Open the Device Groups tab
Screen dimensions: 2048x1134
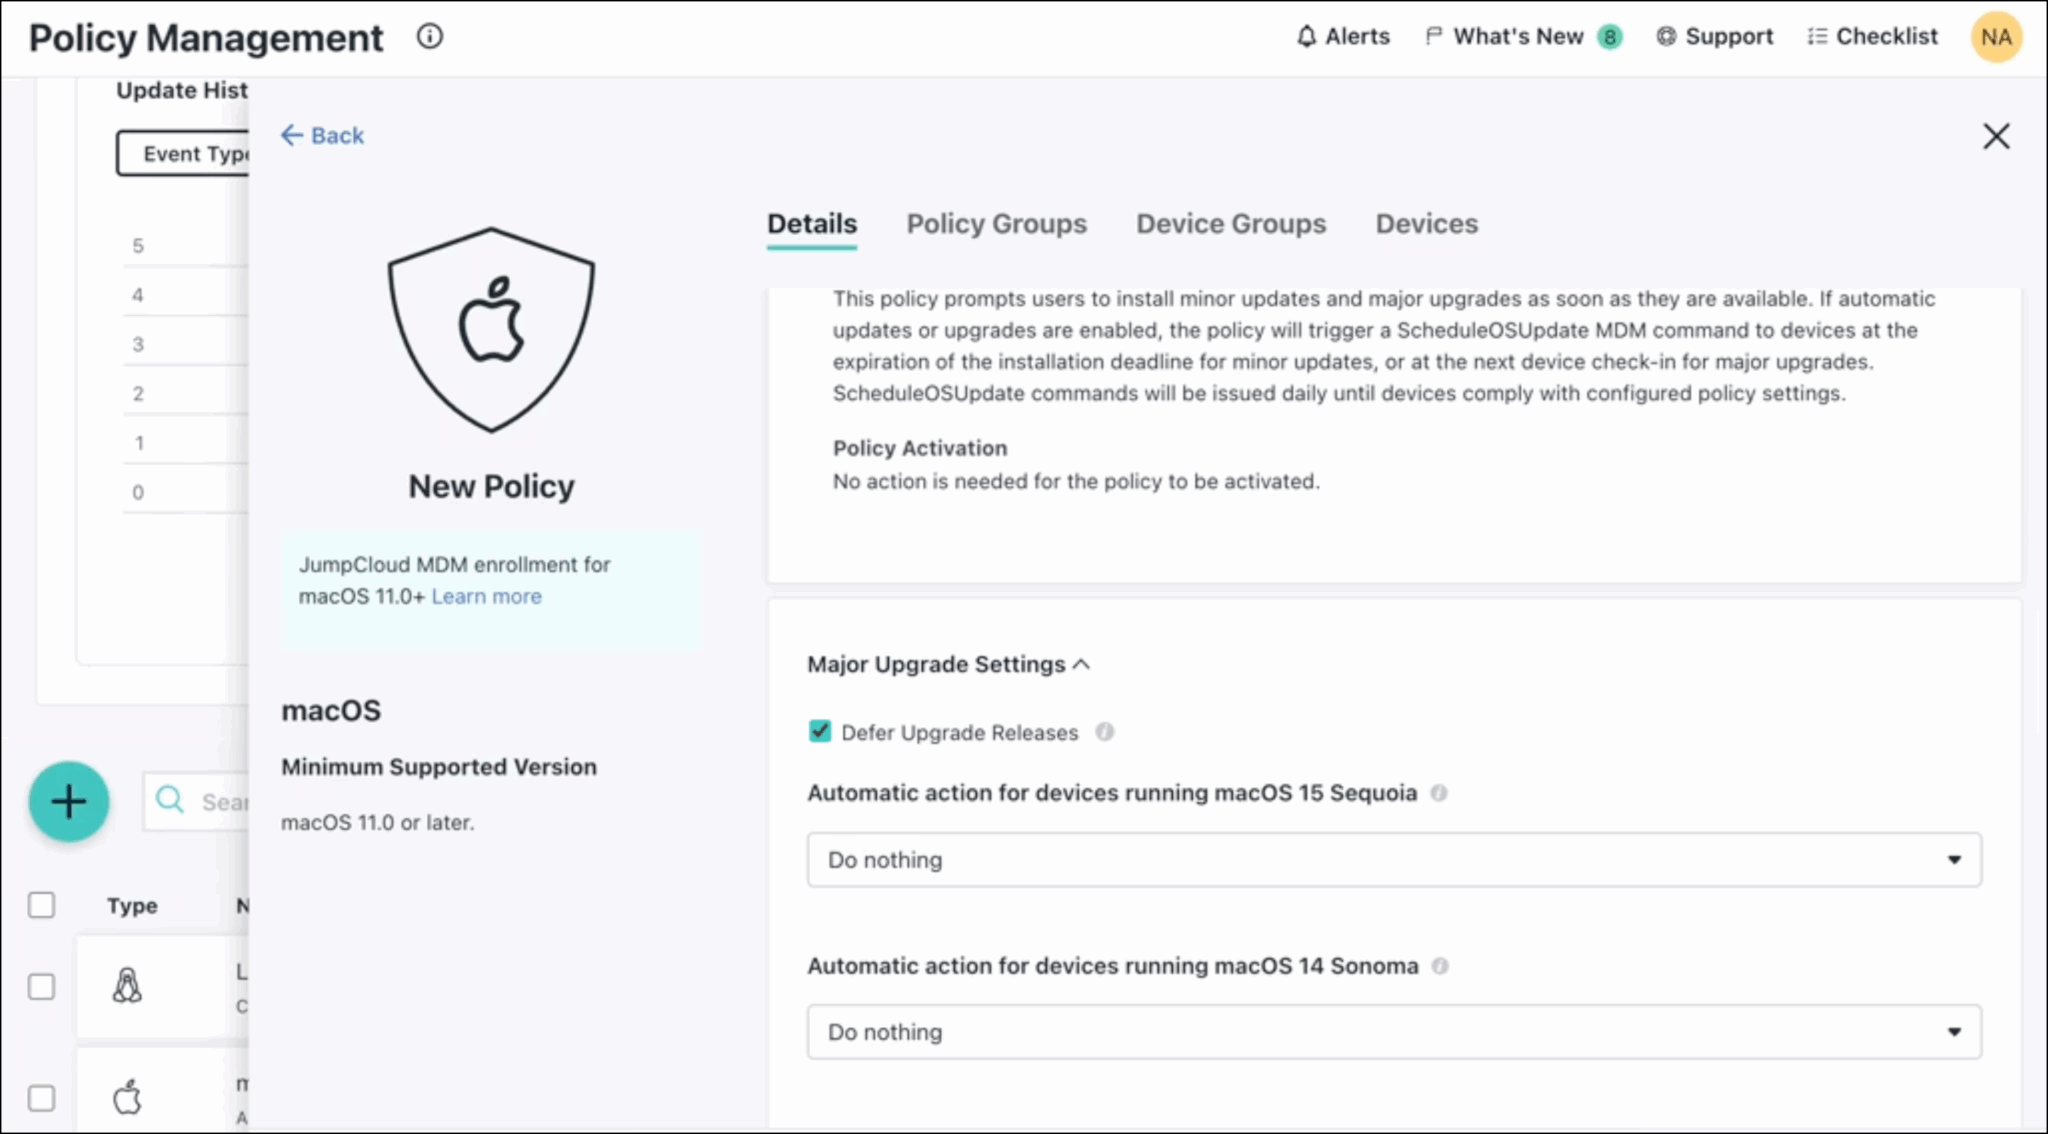tap(1231, 224)
